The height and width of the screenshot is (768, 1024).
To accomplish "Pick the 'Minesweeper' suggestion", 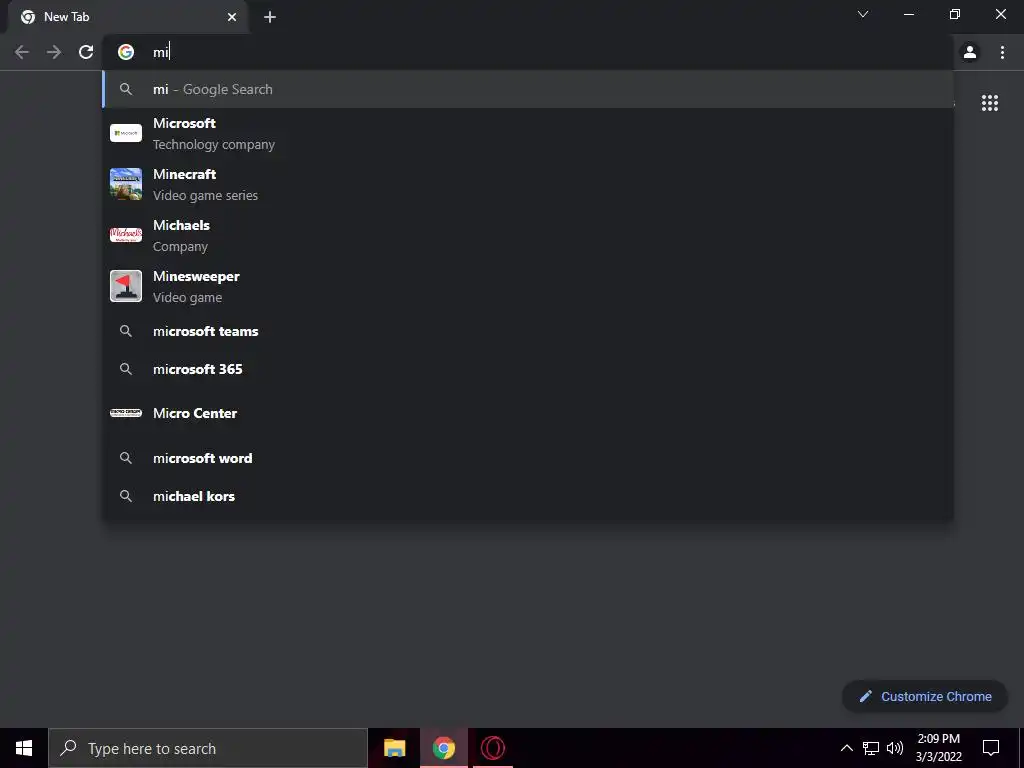I will click(528, 286).
